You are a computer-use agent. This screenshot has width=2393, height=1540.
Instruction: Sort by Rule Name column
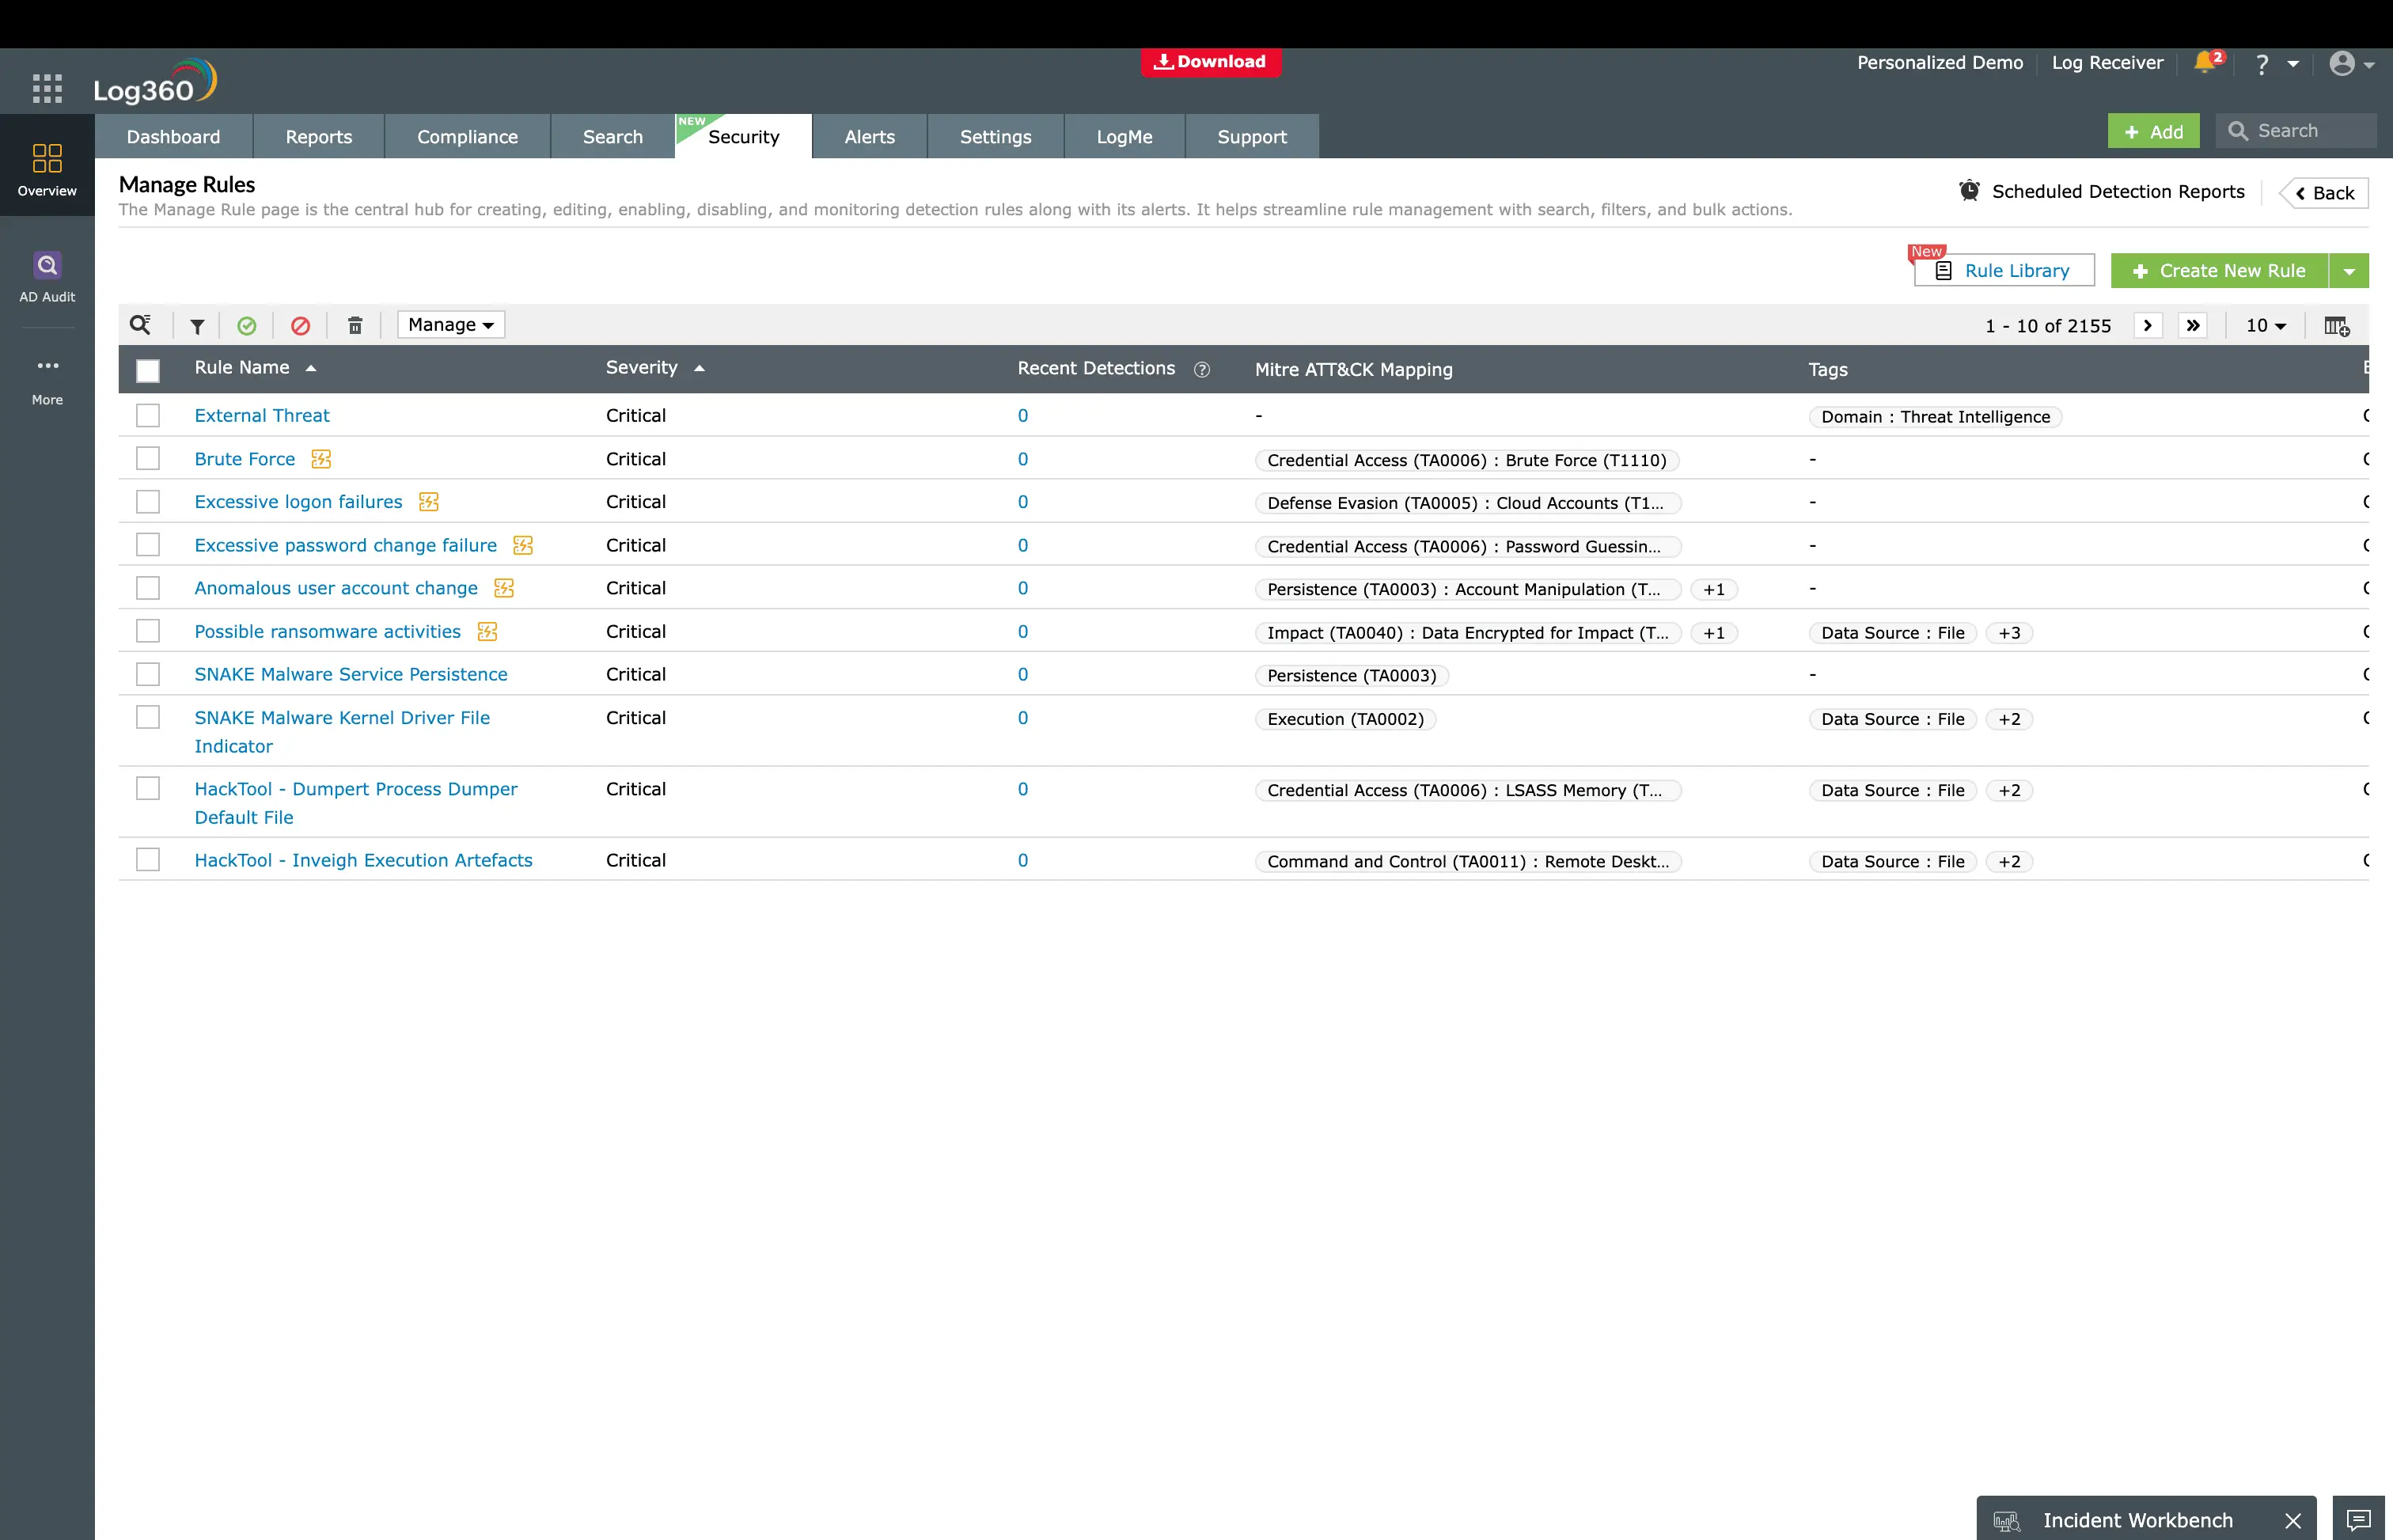point(255,368)
